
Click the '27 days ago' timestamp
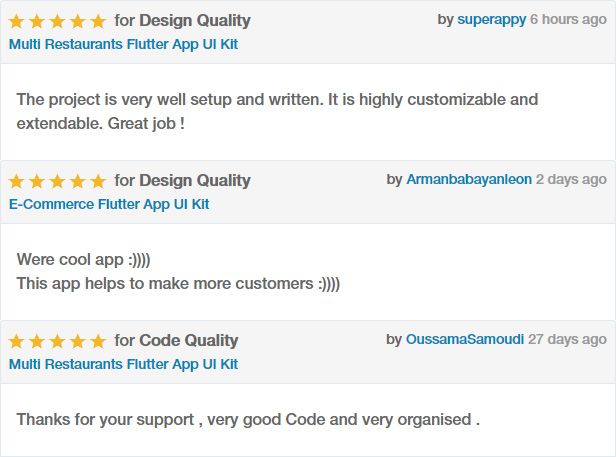[x=568, y=339]
